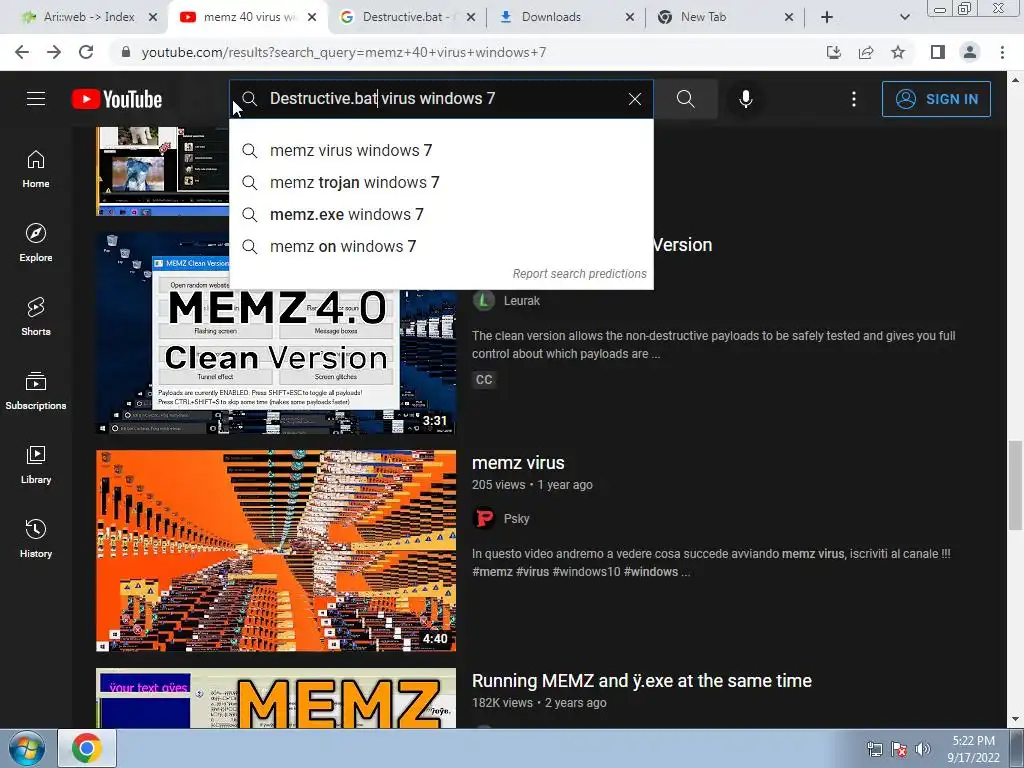Open top partially visible video thumbnail
Screen dimensions: 1024x768
point(162,171)
